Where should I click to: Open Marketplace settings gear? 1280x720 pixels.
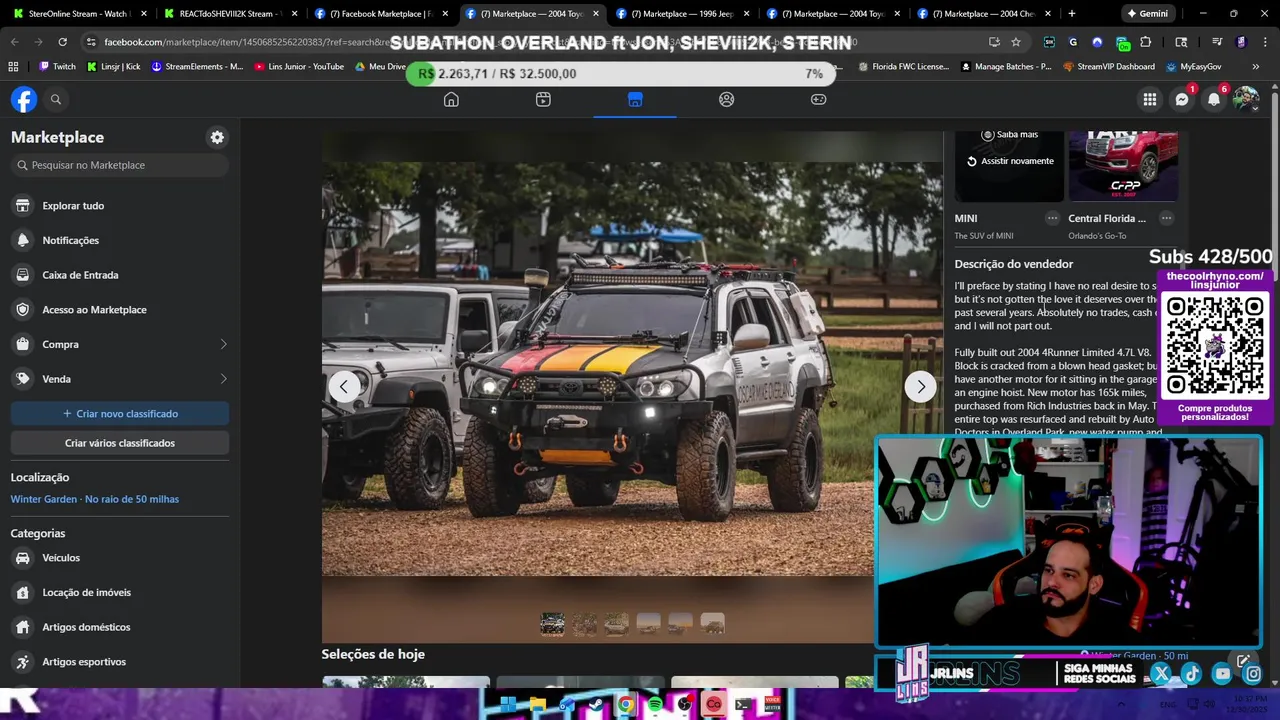coord(217,137)
